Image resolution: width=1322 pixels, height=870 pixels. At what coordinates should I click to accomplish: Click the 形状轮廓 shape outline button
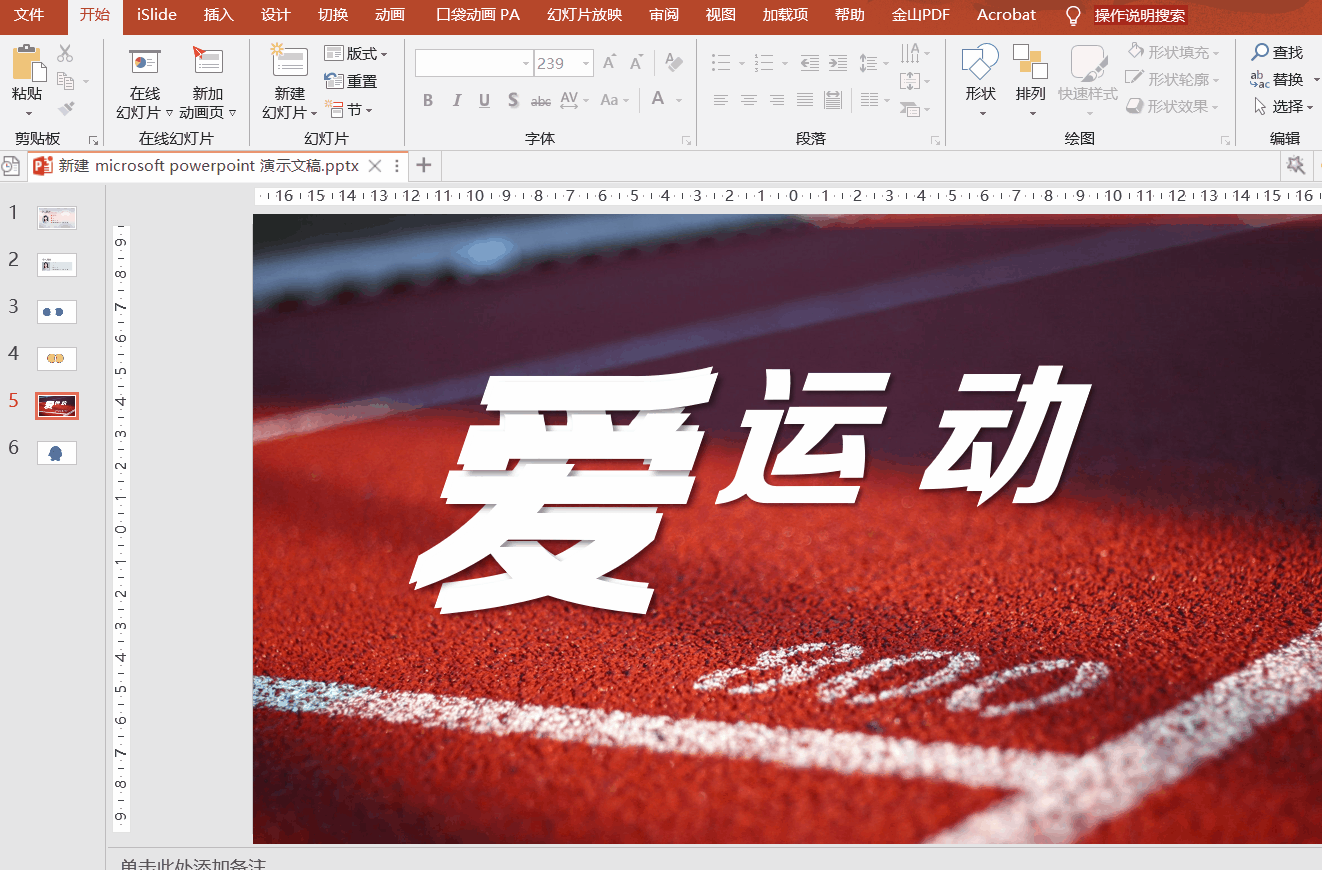1174,79
